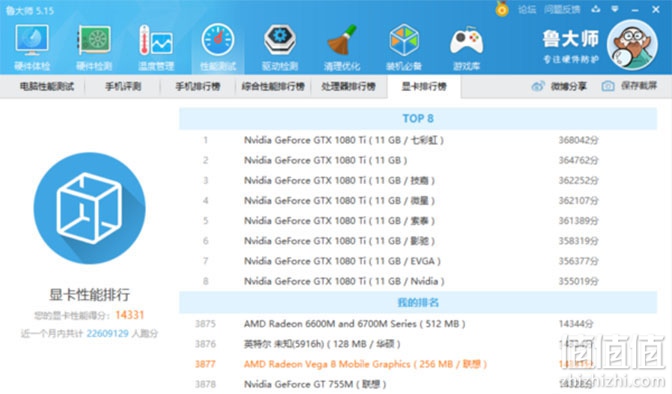Switch to 综合性能排行榜 tab
The height and width of the screenshot is (394, 672).
(x=273, y=87)
